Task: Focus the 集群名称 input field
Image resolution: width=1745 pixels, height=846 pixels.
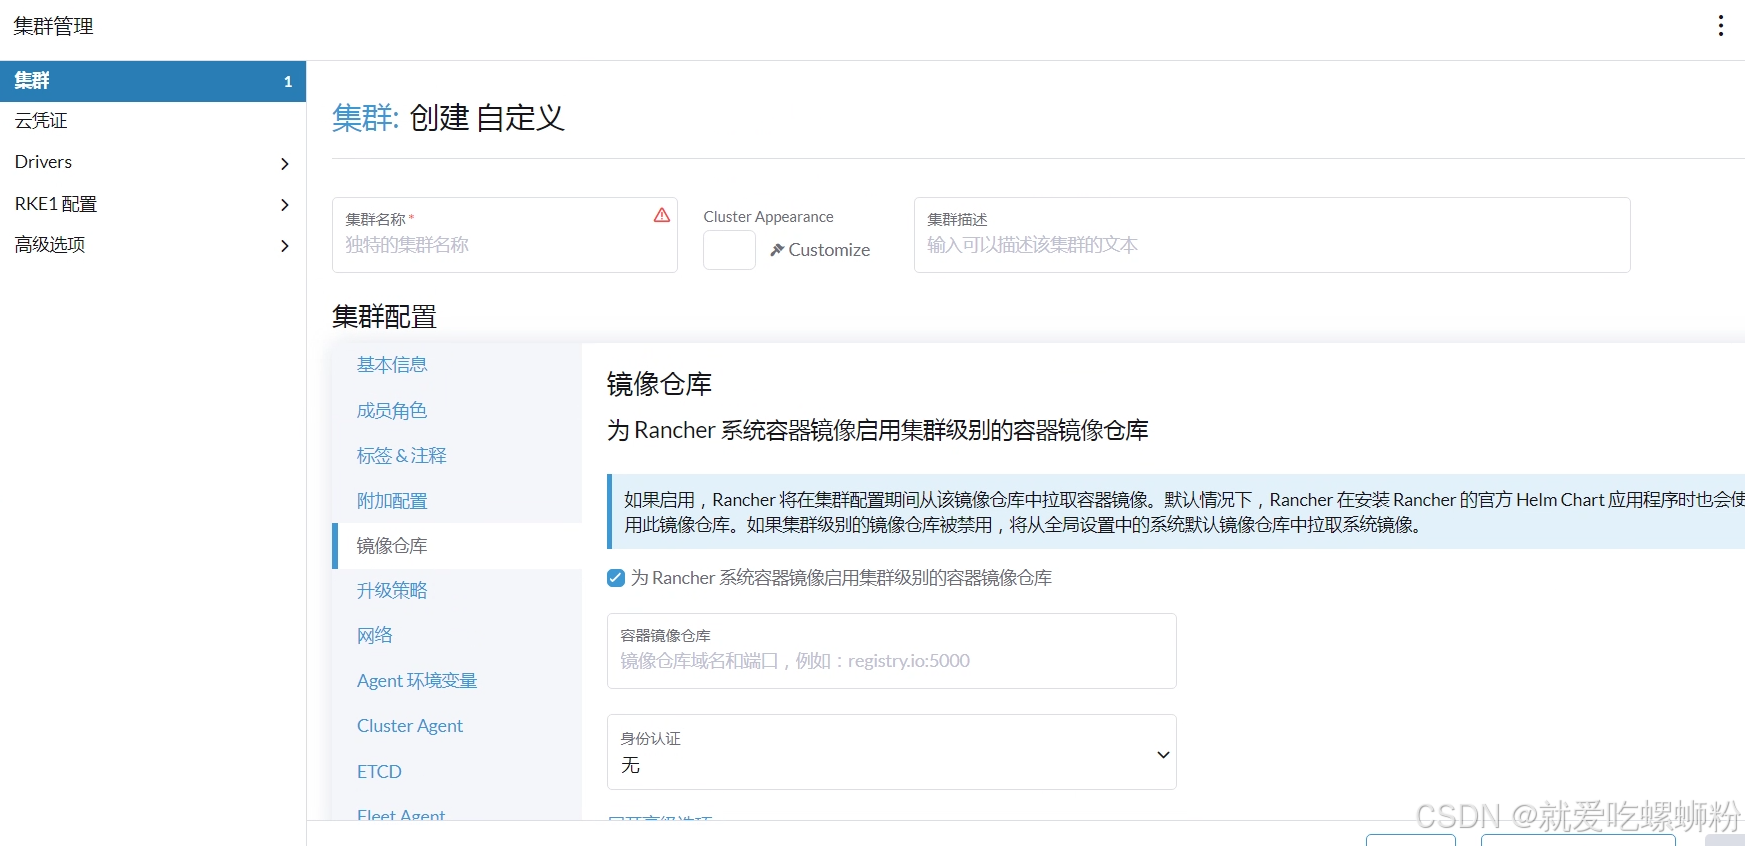Action: [505, 235]
